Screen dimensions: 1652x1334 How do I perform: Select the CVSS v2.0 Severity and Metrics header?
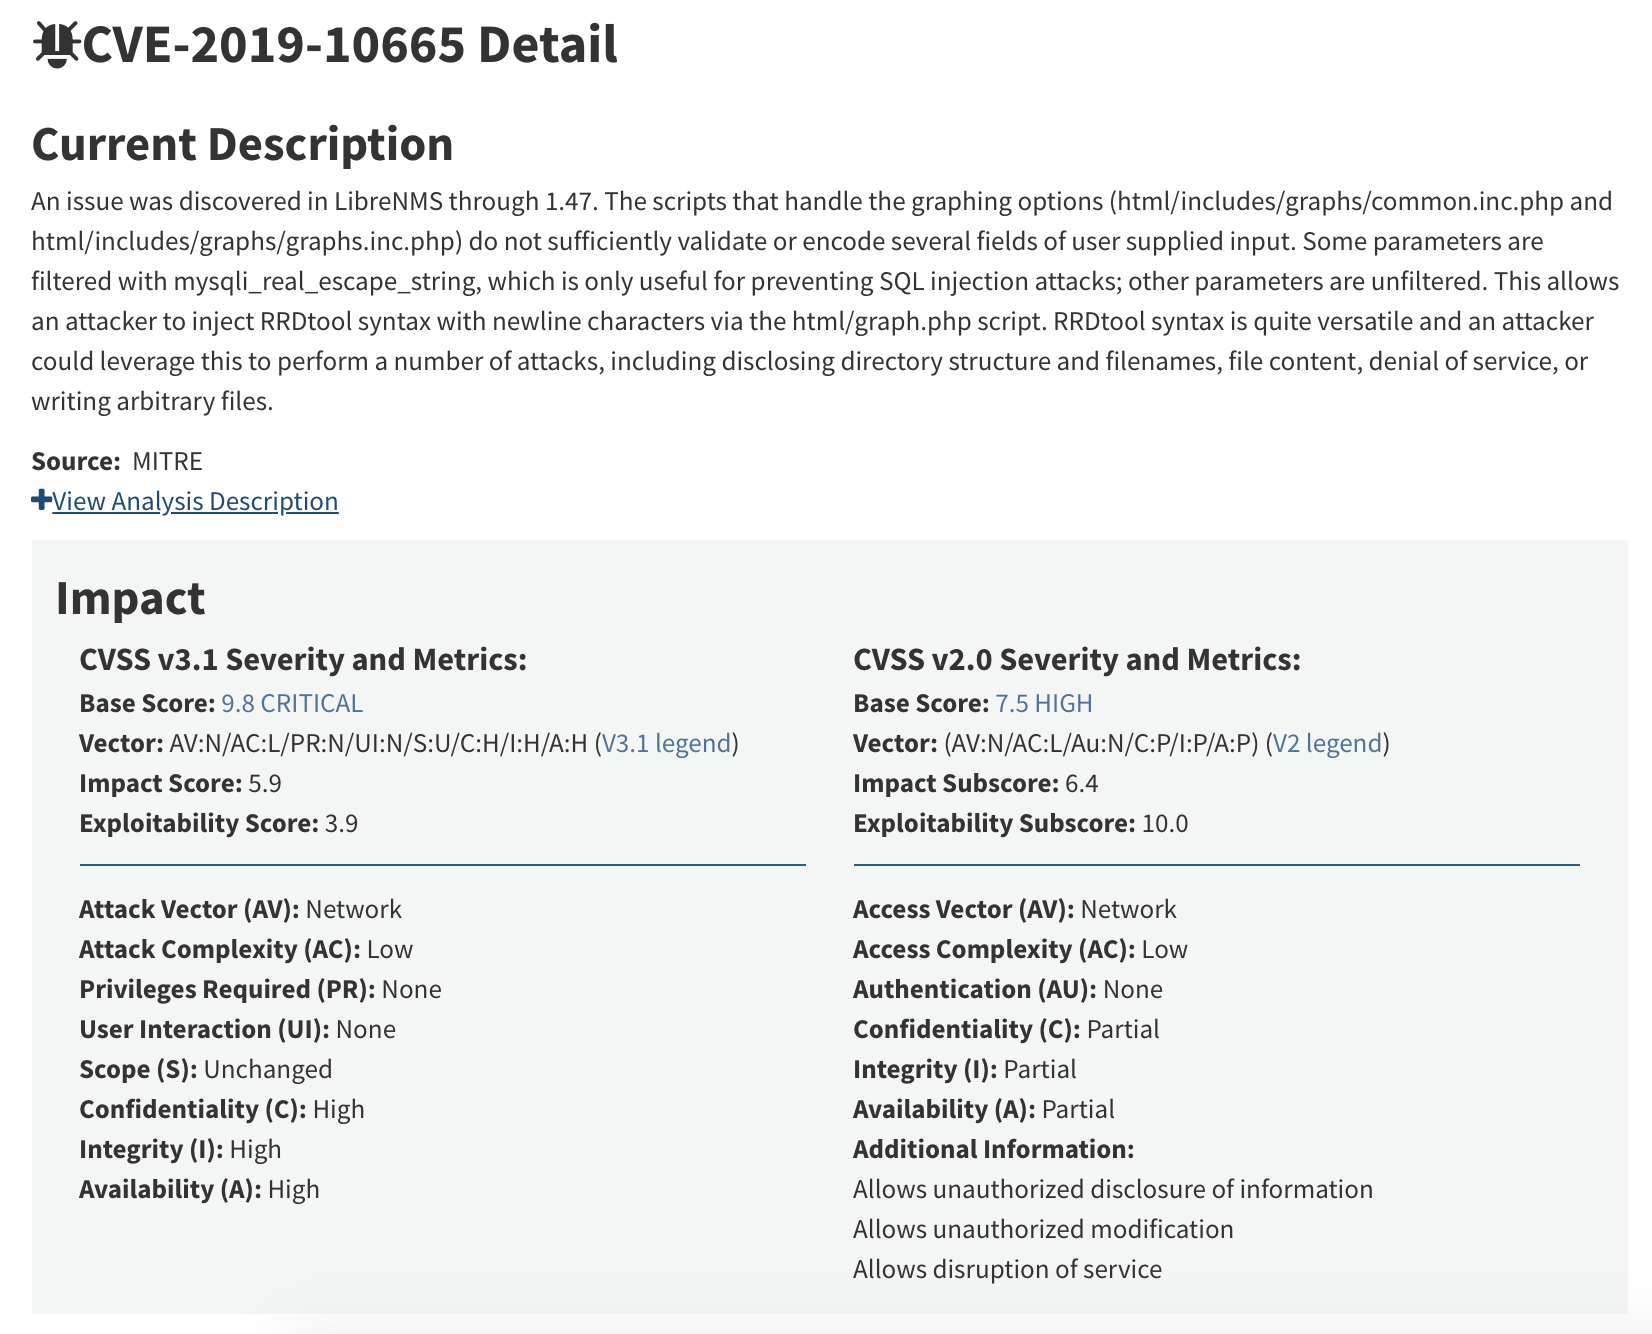click(x=1076, y=658)
